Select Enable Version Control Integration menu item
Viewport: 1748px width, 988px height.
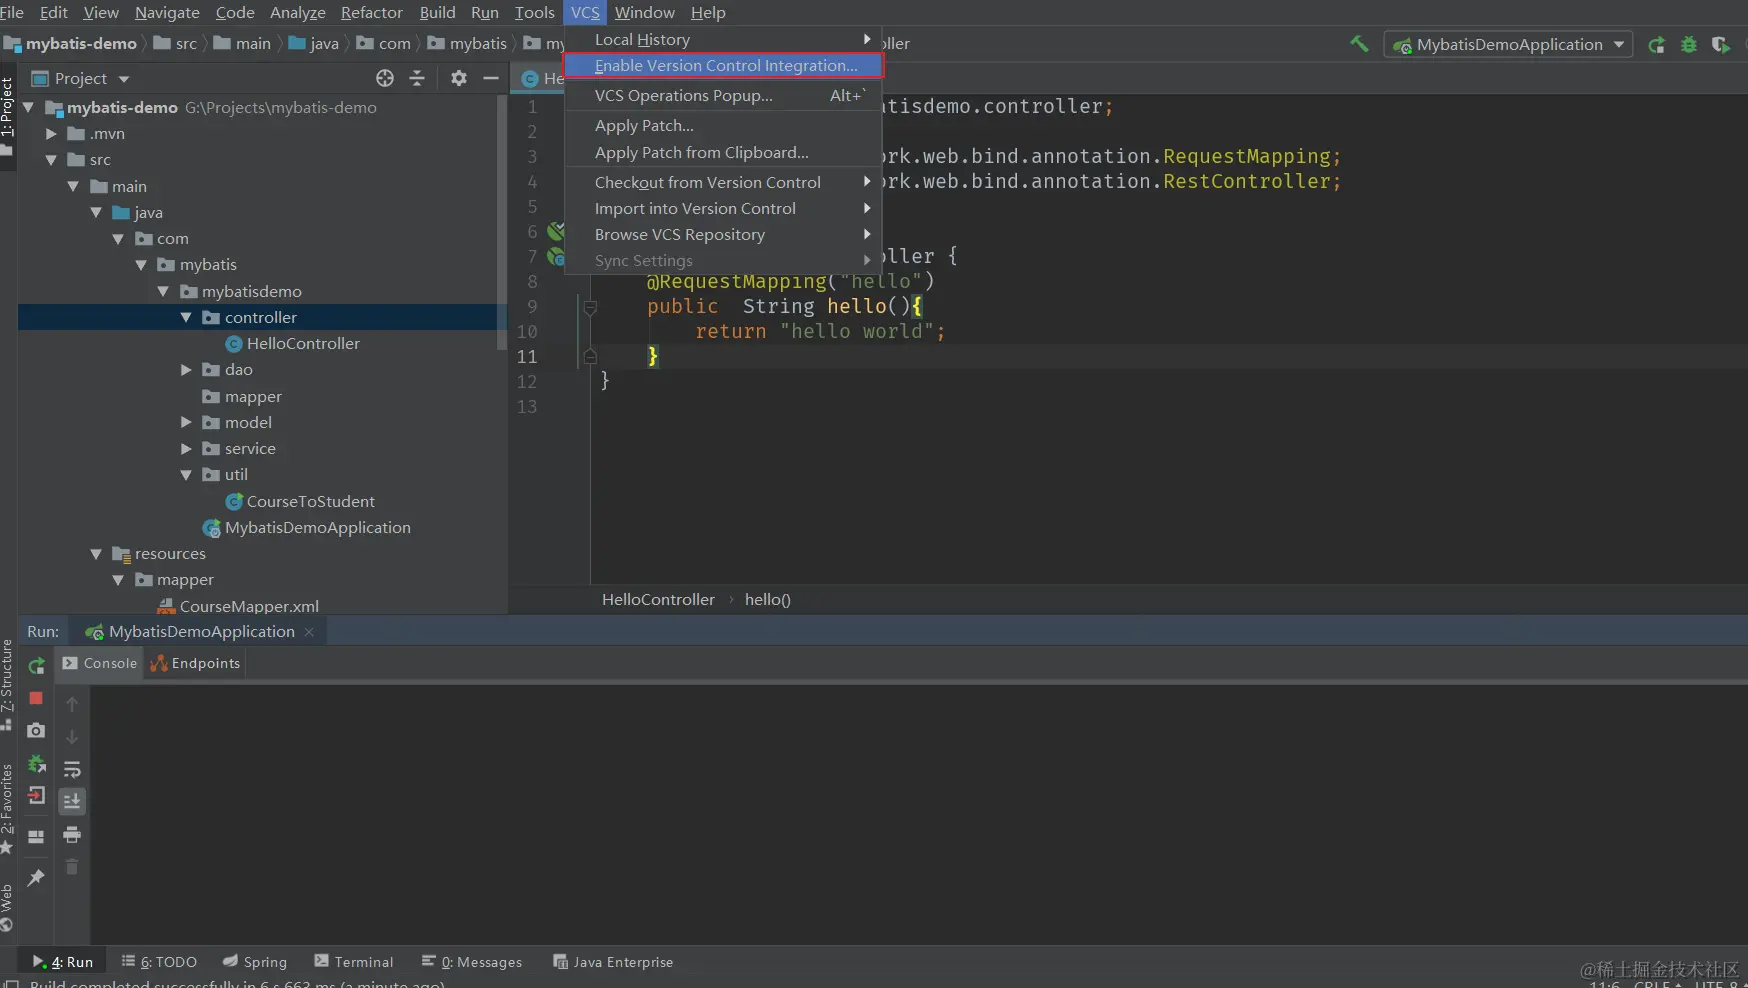point(725,66)
